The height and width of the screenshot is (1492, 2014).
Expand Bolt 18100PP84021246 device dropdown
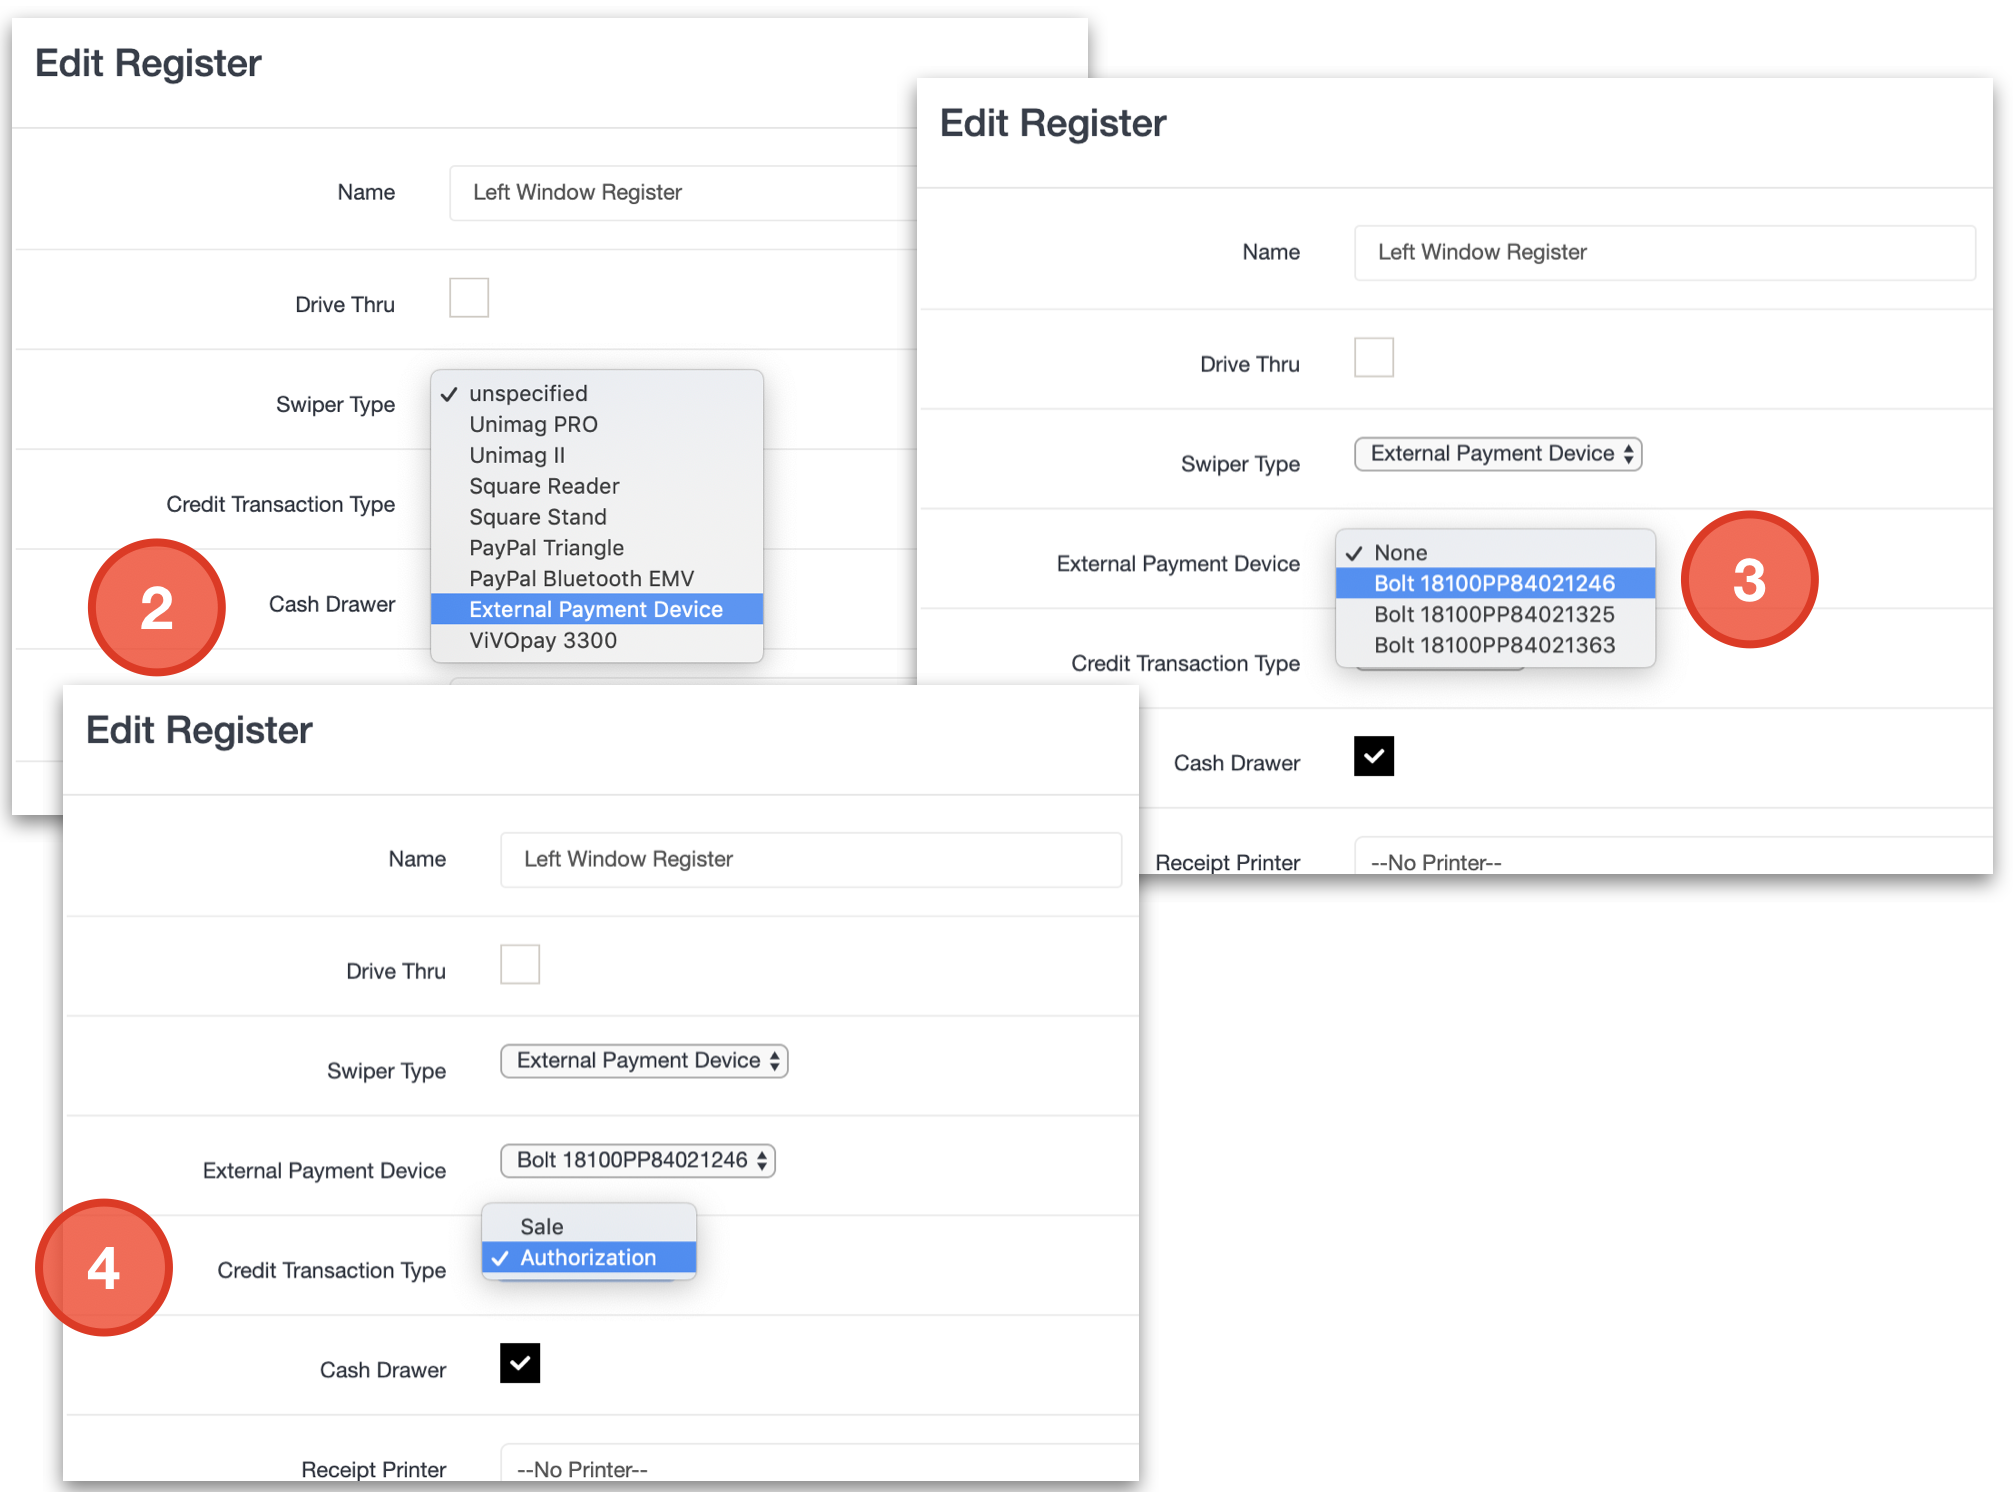coord(638,1160)
